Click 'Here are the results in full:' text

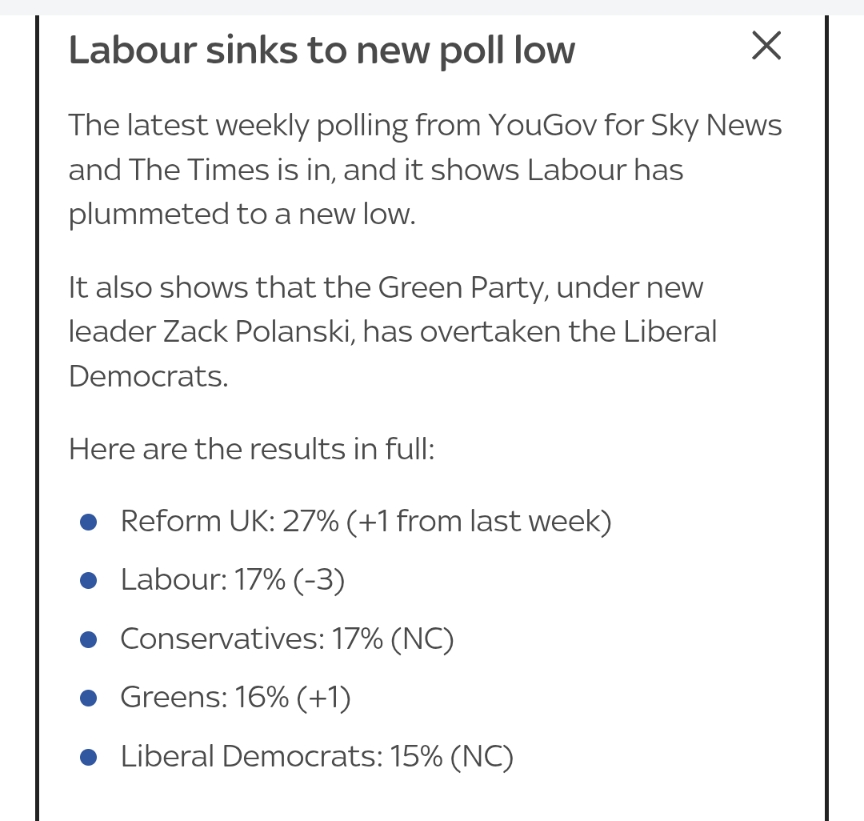tap(251, 449)
